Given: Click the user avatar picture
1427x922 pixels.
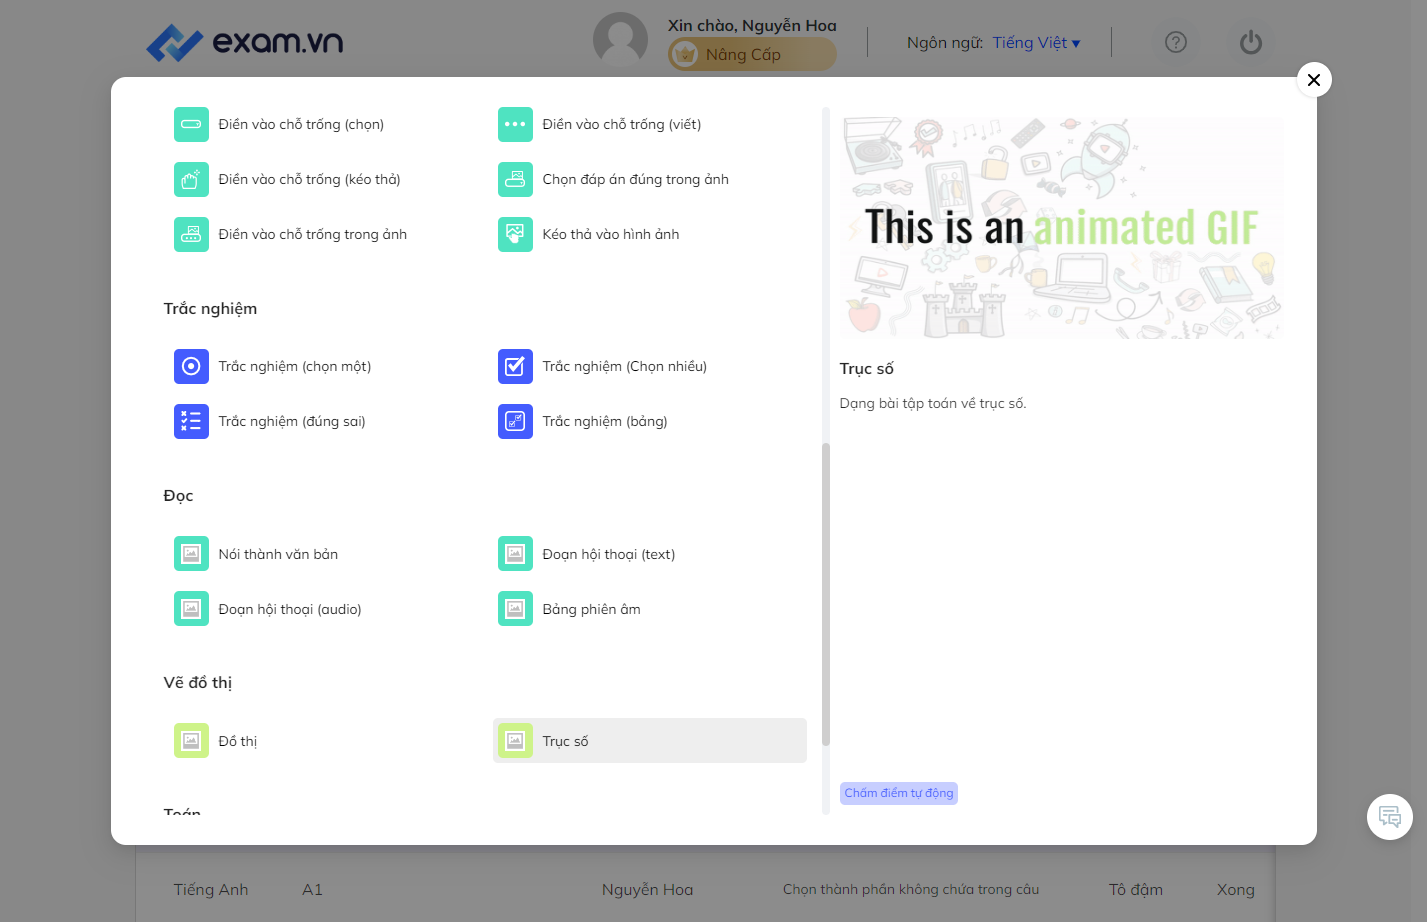Looking at the screenshot, I should coord(620,40).
